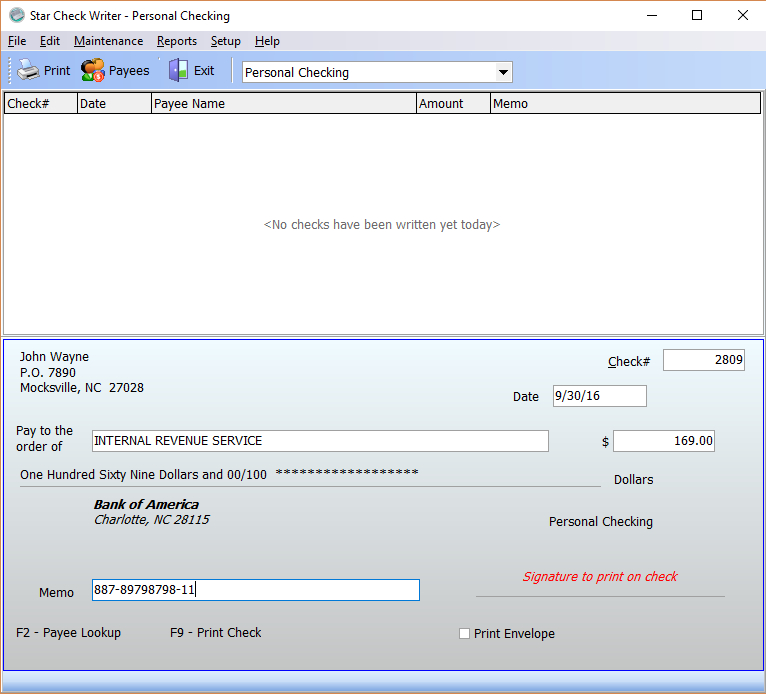766x694 pixels.
Task: Click the Charlotte, NC 28115 text
Action: 151,520
